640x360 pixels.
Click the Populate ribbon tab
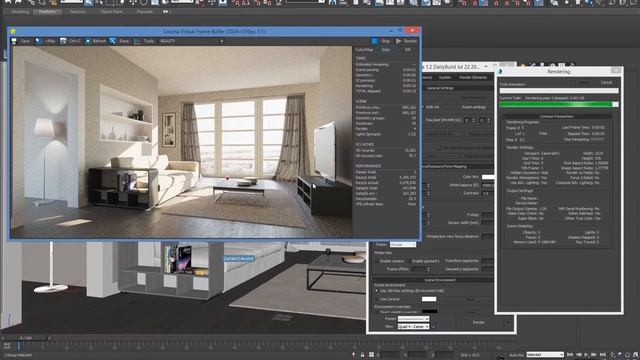(x=144, y=12)
